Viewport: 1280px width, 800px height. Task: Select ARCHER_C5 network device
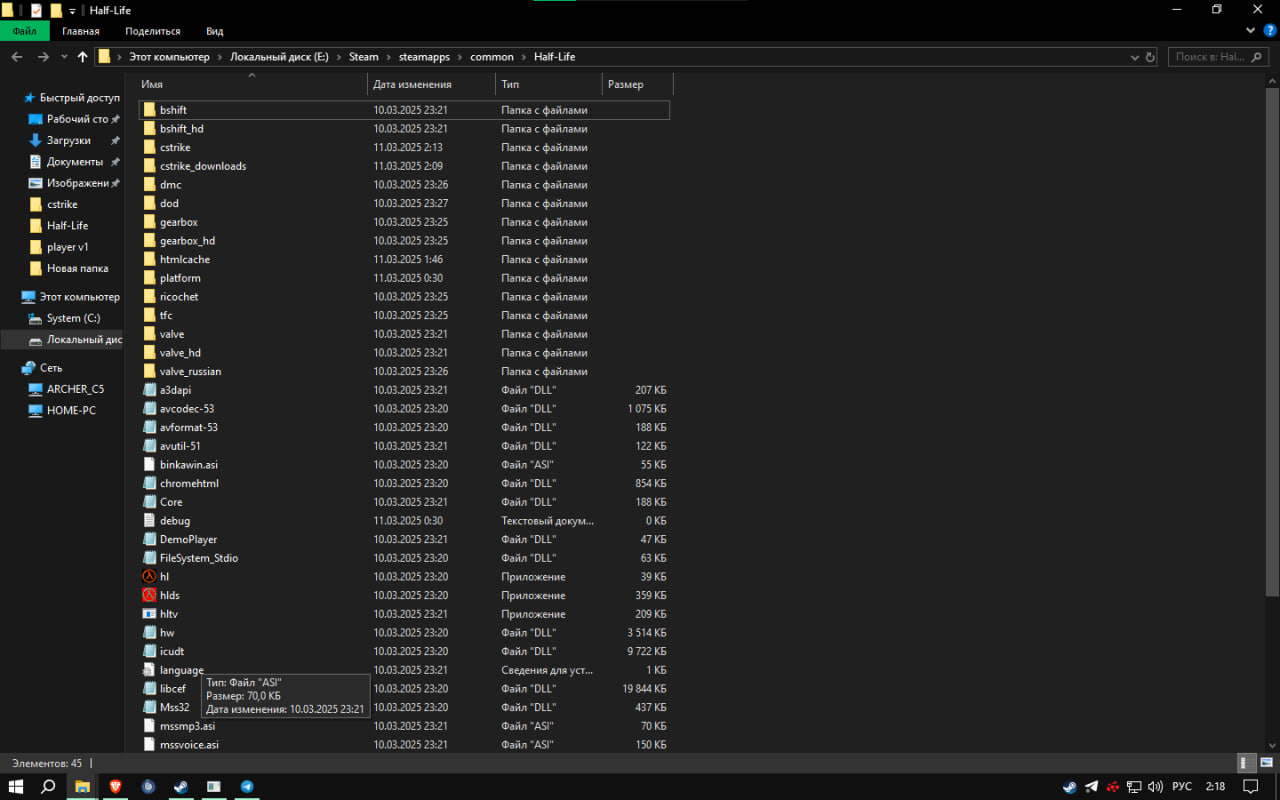[x=75, y=389]
